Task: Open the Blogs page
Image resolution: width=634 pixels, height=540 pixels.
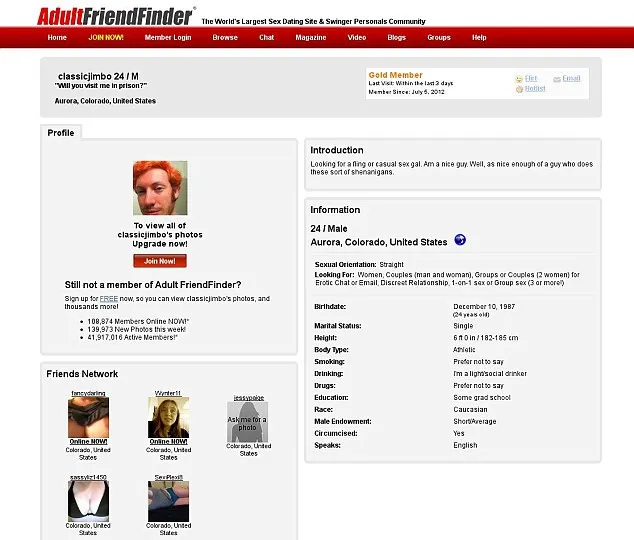Action: [x=397, y=38]
